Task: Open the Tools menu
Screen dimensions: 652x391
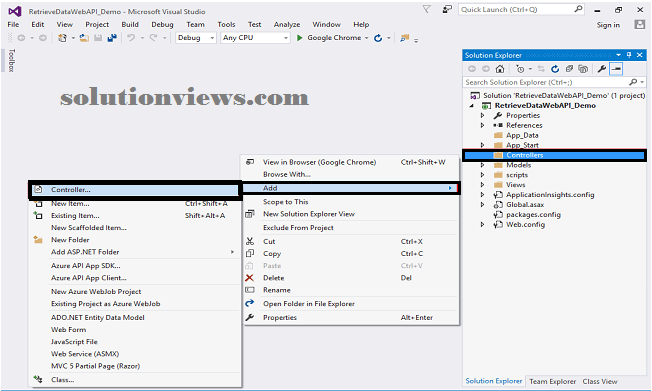Action: click(226, 25)
